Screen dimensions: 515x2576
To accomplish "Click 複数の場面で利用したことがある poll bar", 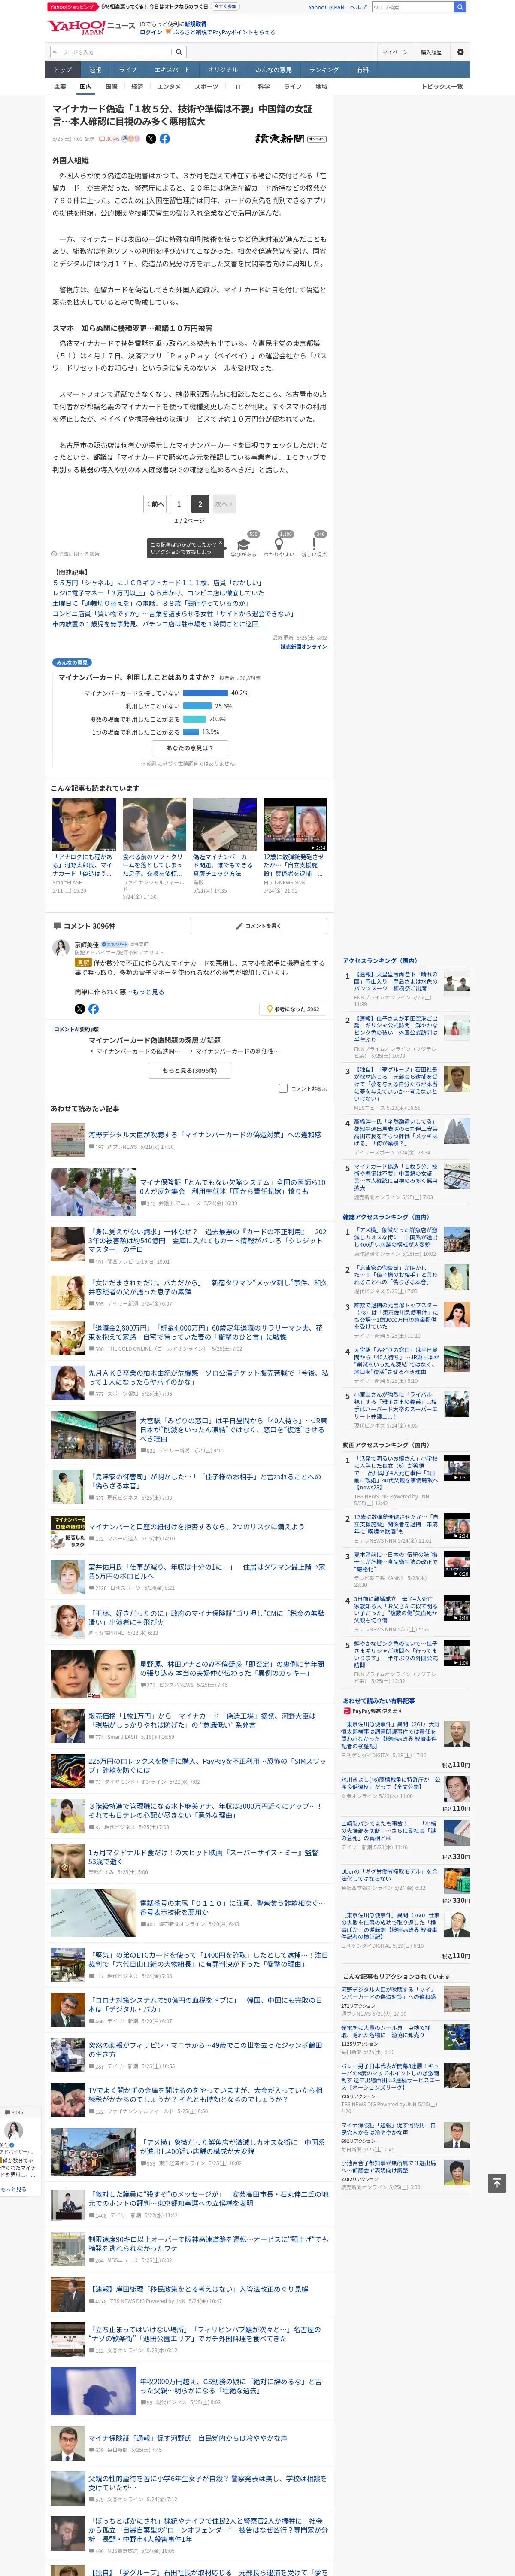I will tap(194, 719).
